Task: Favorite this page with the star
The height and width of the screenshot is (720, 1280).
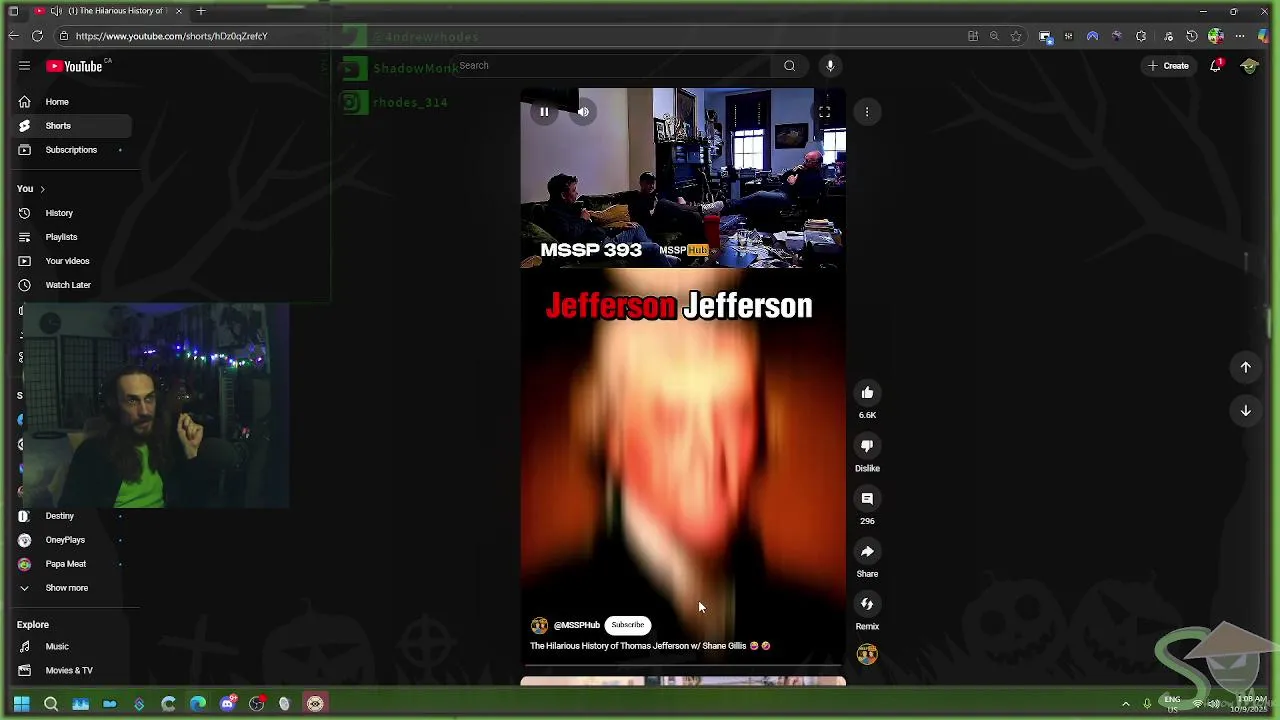Action: [x=1016, y=36]
